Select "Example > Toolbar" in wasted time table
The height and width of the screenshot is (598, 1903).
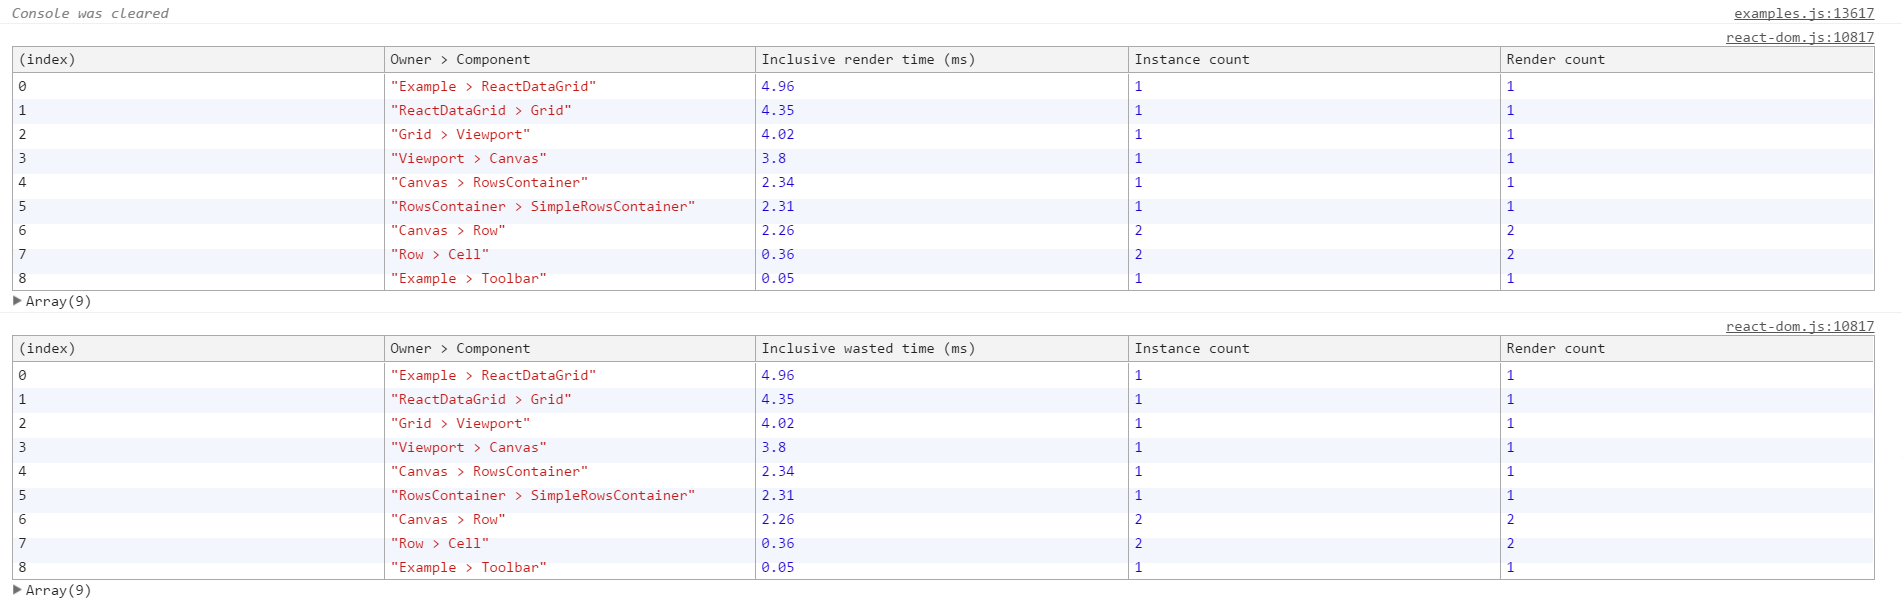(468, 567)
